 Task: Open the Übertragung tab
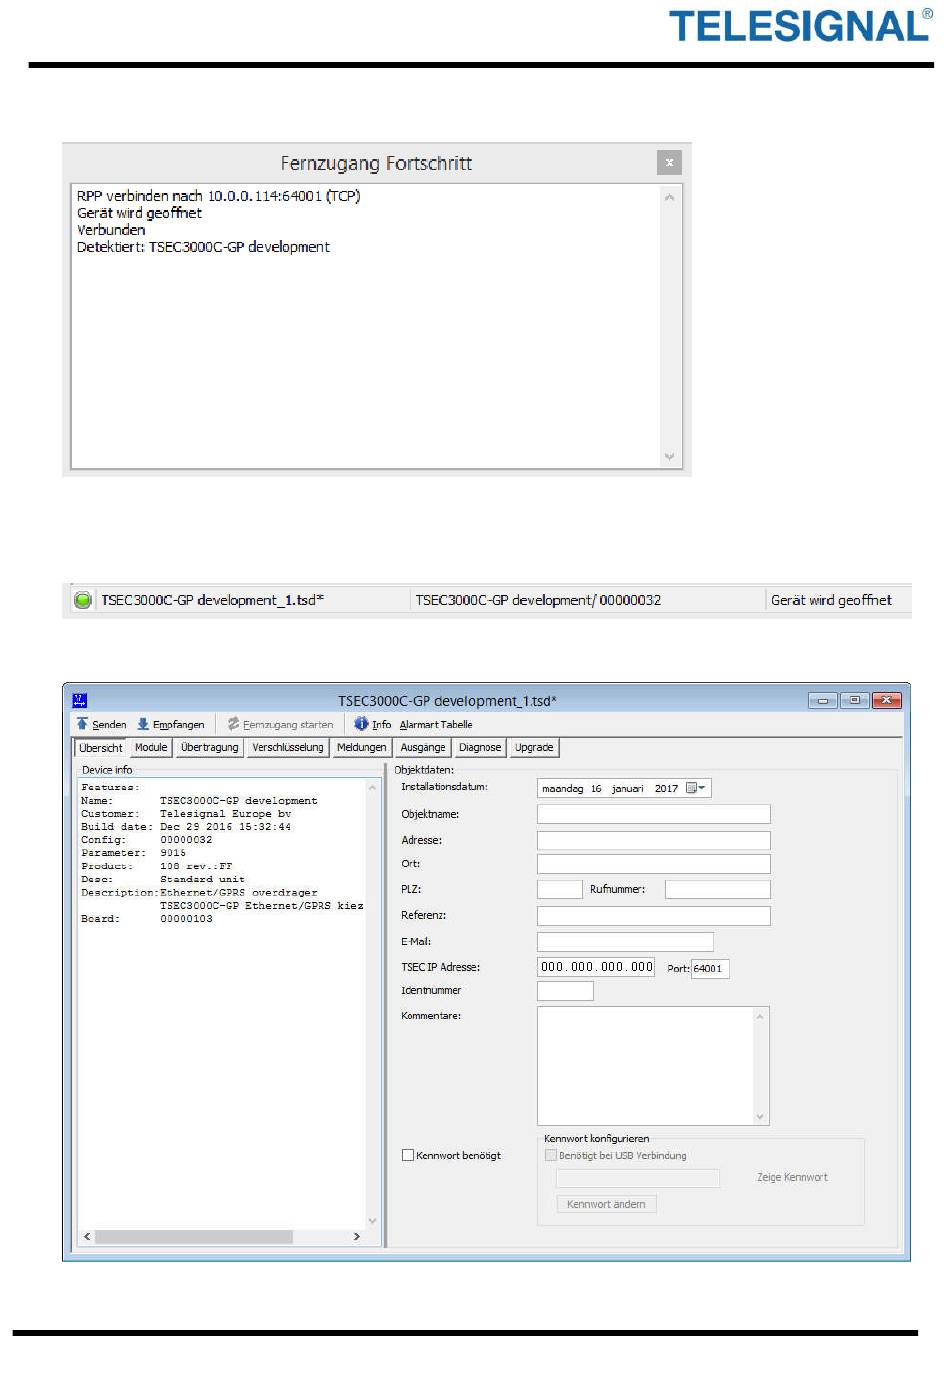pyautogui.click(x=210, y=748)
